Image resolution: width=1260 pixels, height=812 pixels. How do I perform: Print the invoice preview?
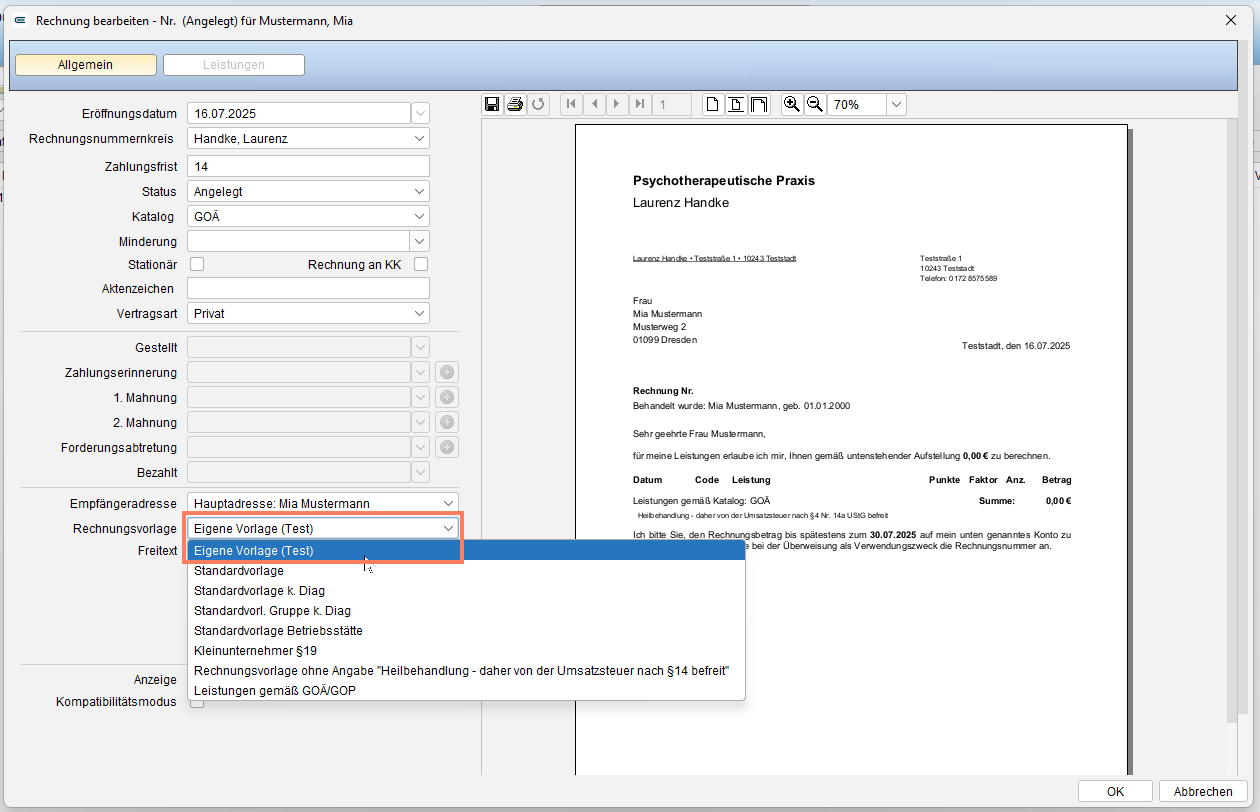[515, 104]
